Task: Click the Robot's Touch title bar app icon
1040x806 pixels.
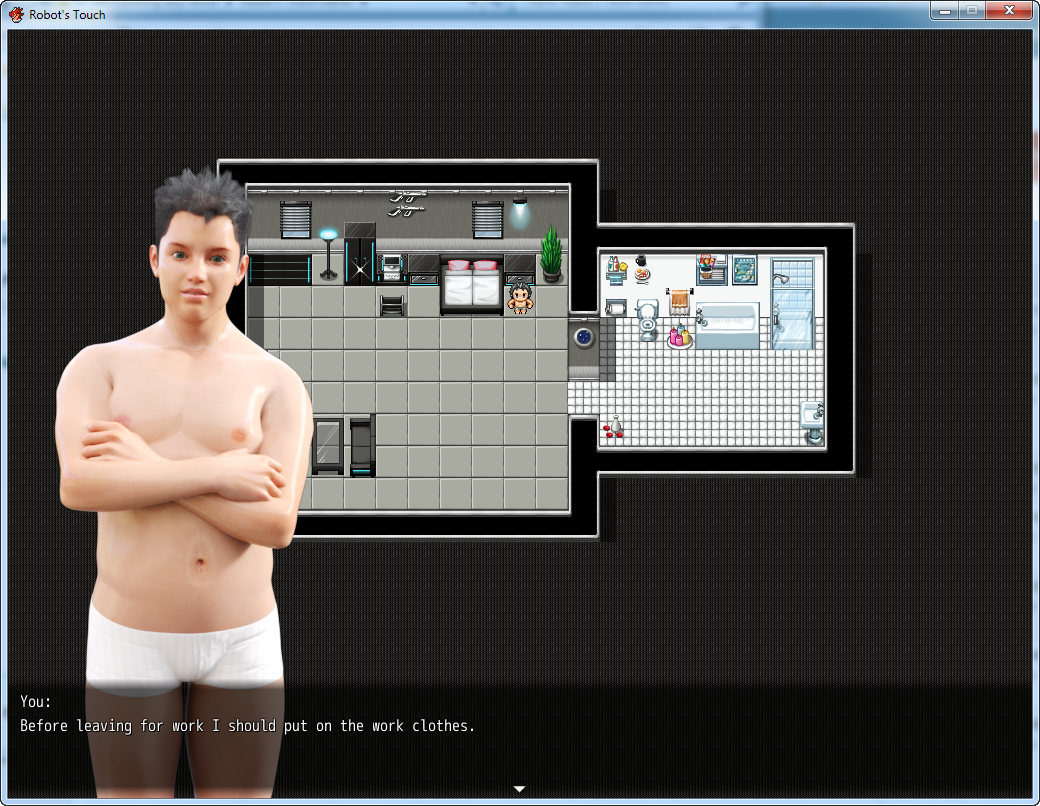Action: 16,14
